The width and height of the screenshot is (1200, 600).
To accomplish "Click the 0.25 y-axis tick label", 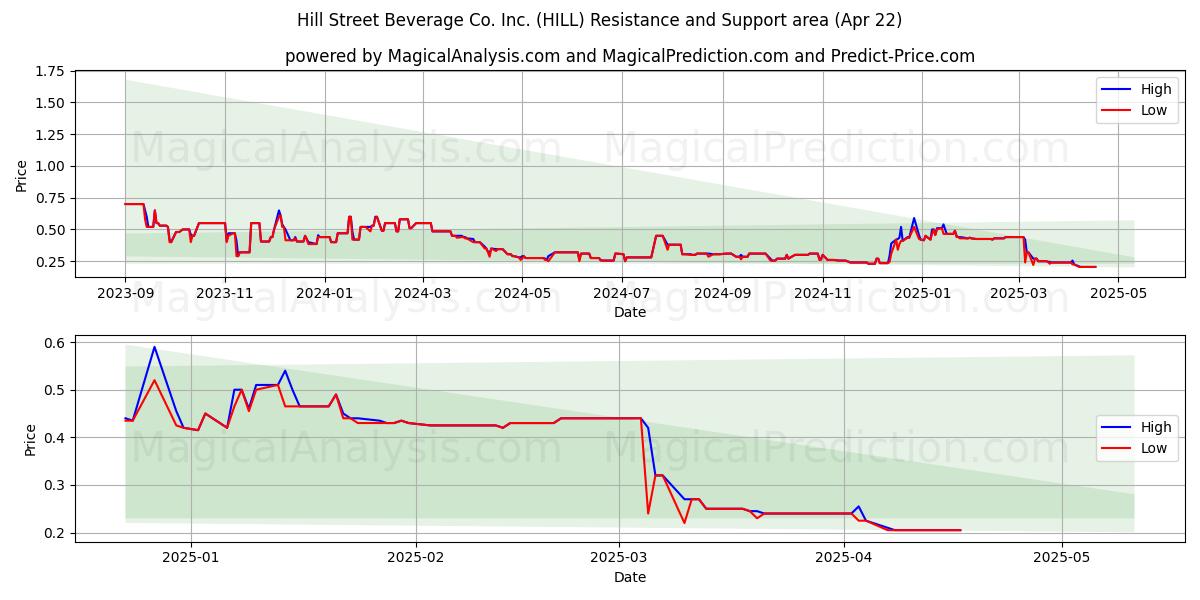I will coord(50,262).
